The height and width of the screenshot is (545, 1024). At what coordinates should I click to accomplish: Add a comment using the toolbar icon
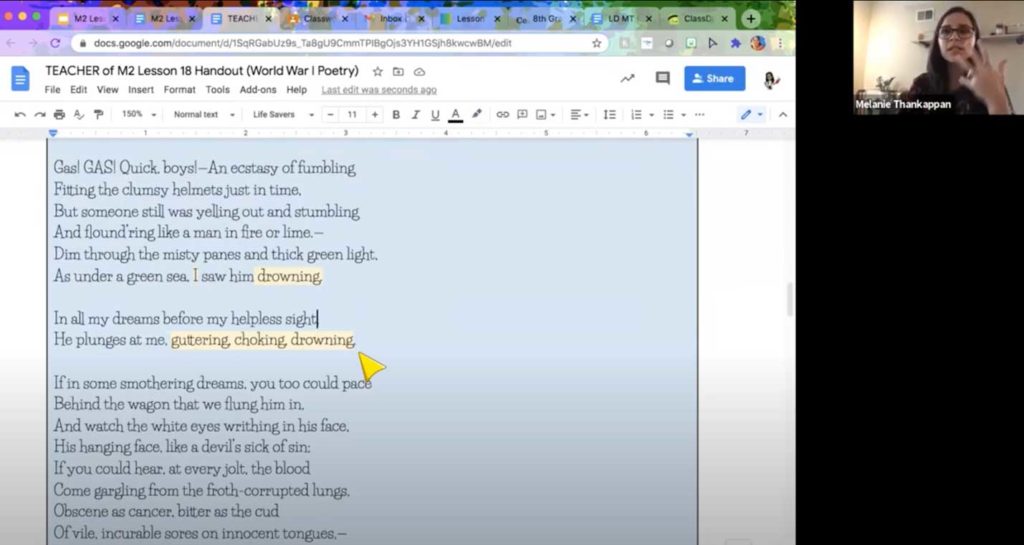522,115
